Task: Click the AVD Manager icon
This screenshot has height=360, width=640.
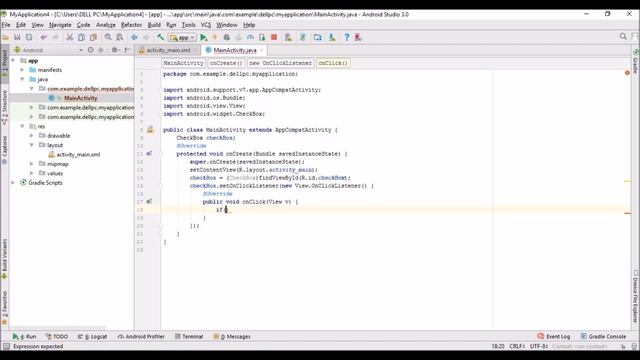Action: (288, 38)
